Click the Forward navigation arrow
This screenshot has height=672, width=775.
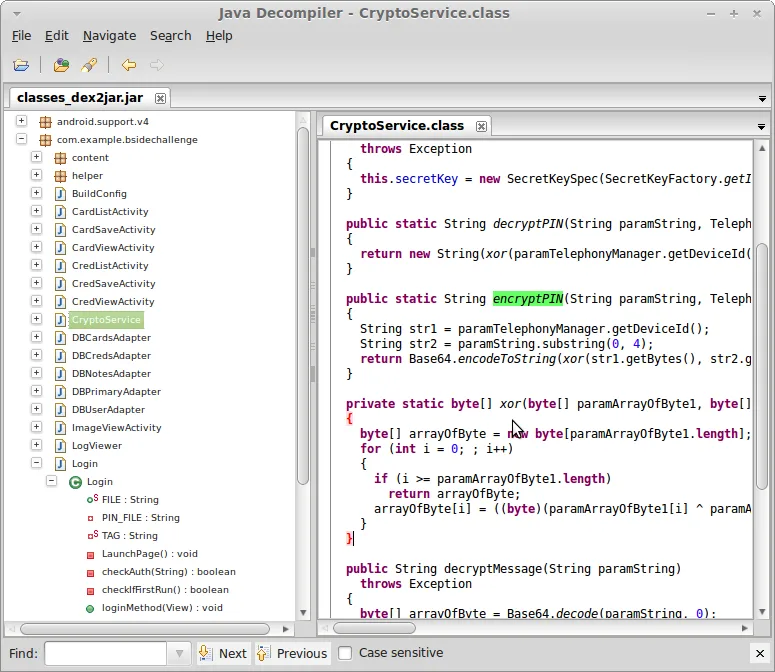pos(157,65)
